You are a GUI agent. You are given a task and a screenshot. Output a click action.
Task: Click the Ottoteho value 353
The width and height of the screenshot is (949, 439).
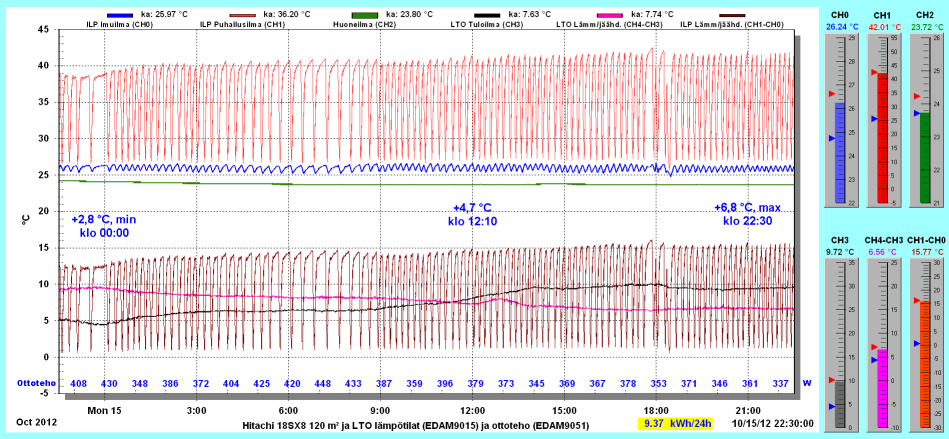pos(658,383)
